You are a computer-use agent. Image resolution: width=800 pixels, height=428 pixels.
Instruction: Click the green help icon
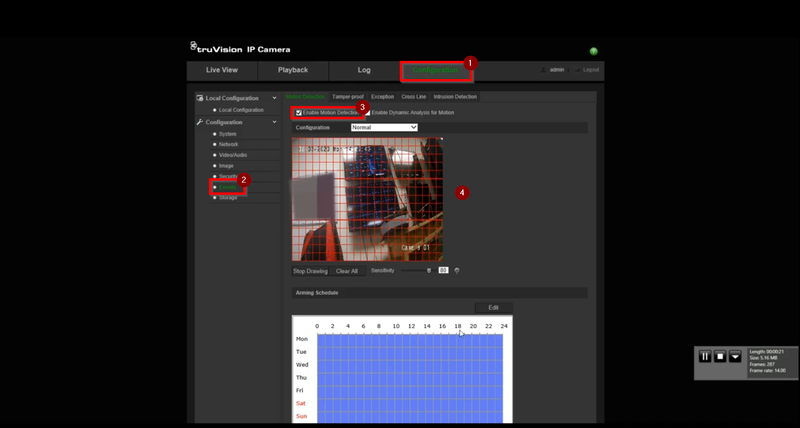[593, 51]
